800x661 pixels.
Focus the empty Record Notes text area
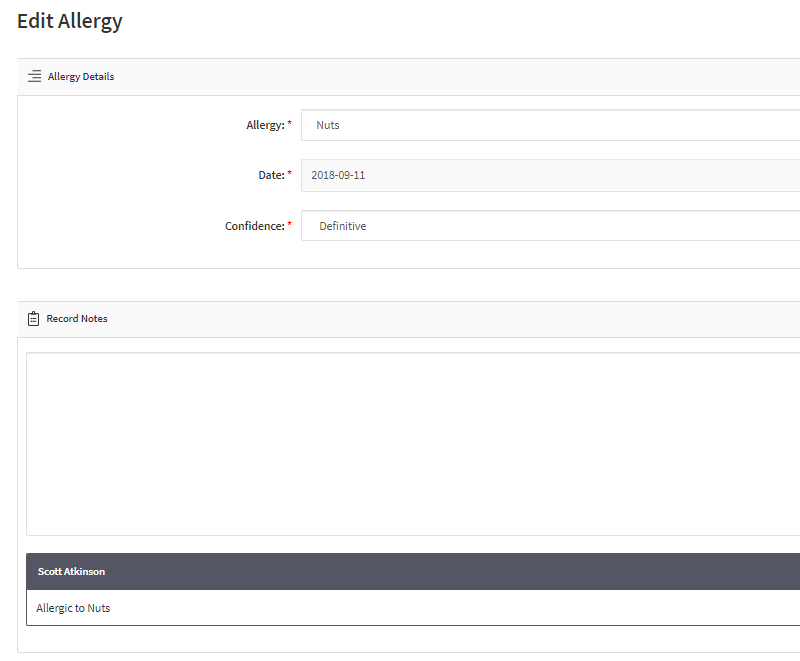pyautogui.click(x=413, y=444)
